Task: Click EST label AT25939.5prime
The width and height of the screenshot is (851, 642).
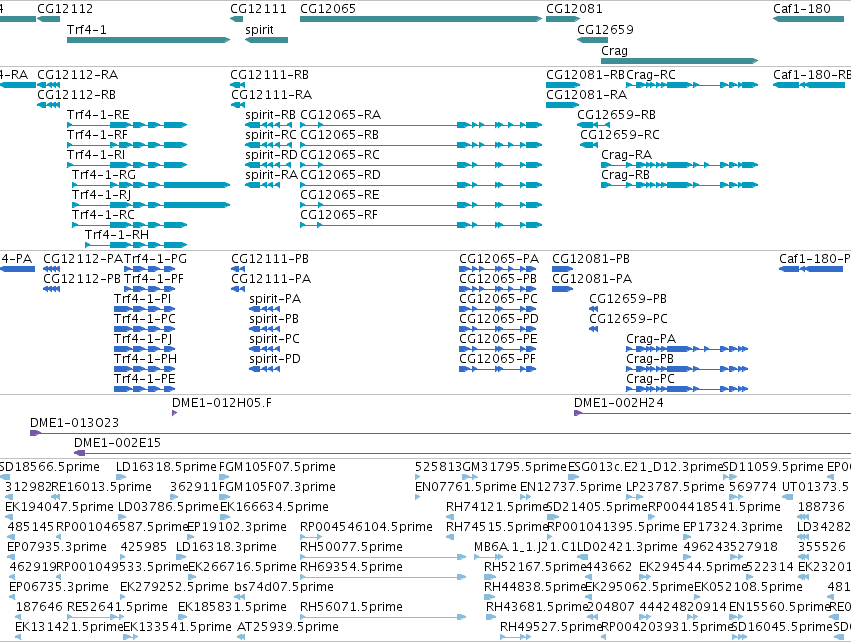Action: (288, 627)
